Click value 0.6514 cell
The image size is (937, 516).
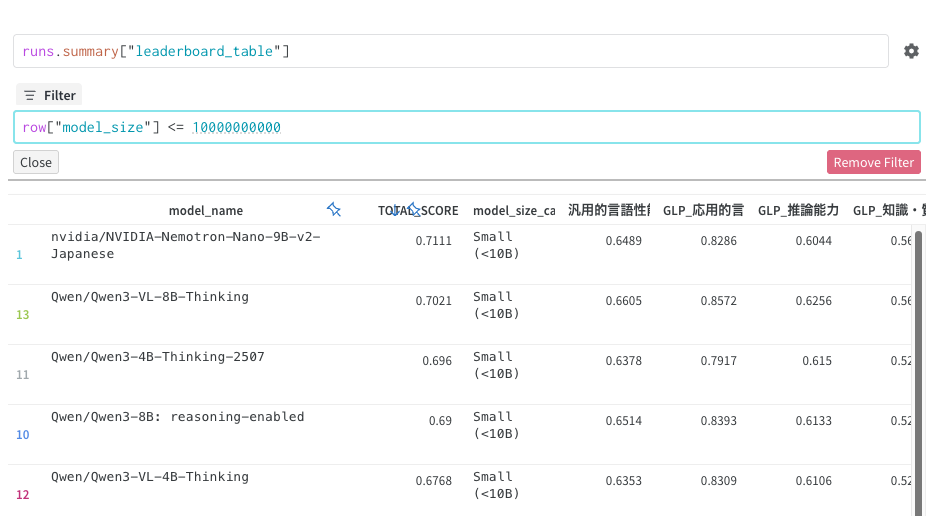tap(623, 420)
